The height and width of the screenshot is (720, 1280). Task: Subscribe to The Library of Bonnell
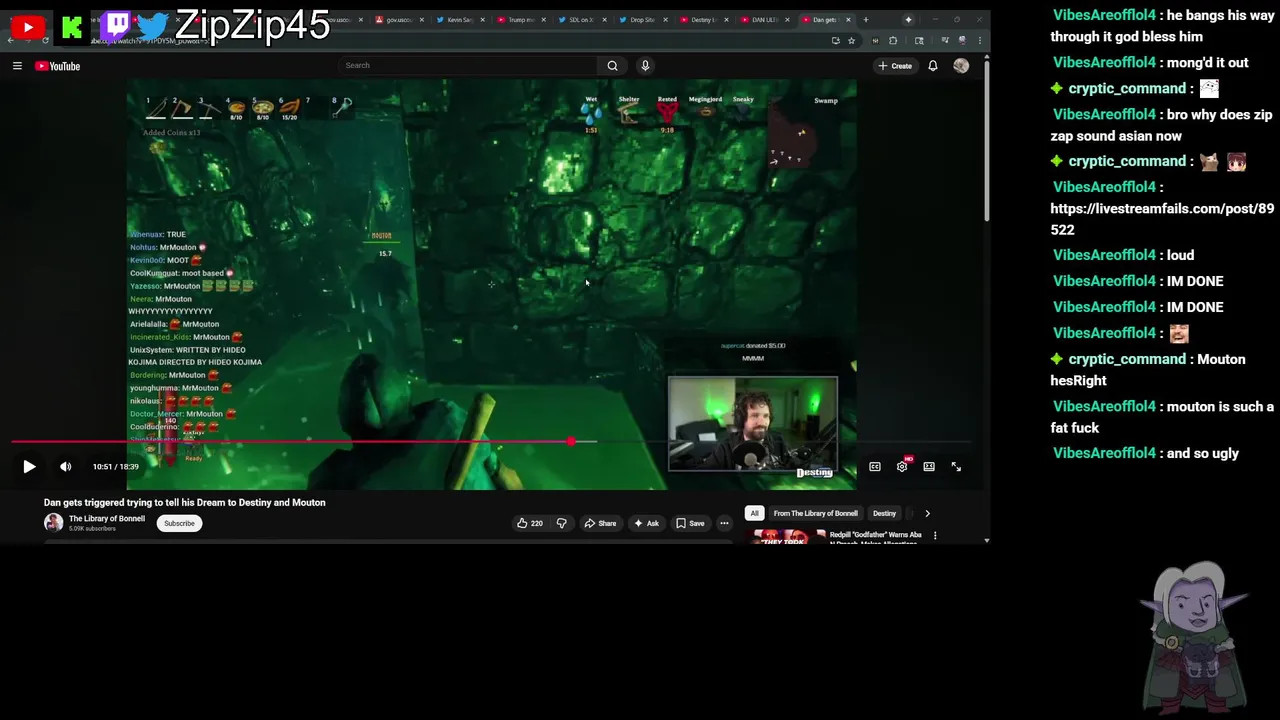179,523
